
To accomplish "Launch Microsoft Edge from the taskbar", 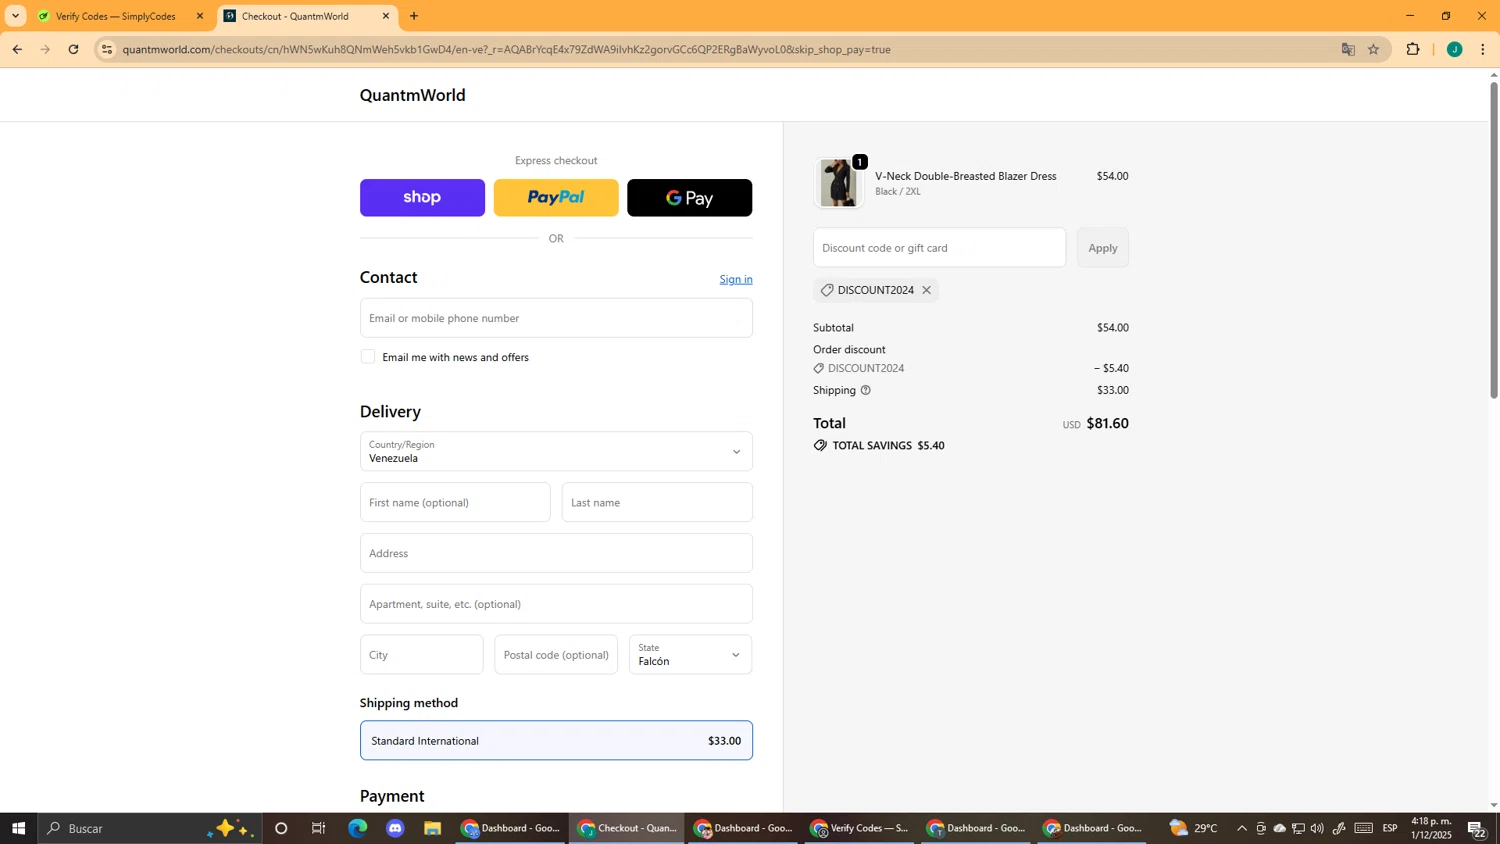I will (x=357, y=828).
